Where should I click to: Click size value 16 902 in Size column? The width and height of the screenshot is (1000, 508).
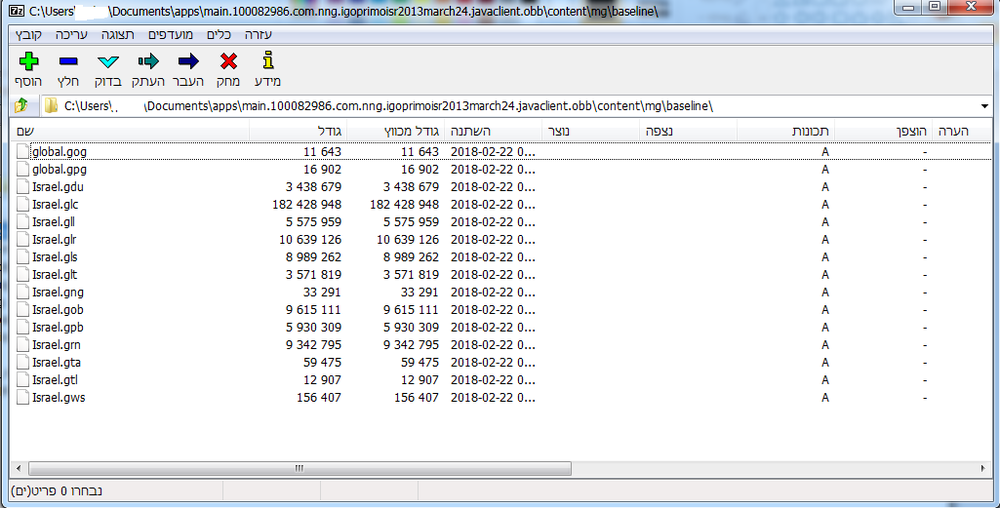(322, 170)
